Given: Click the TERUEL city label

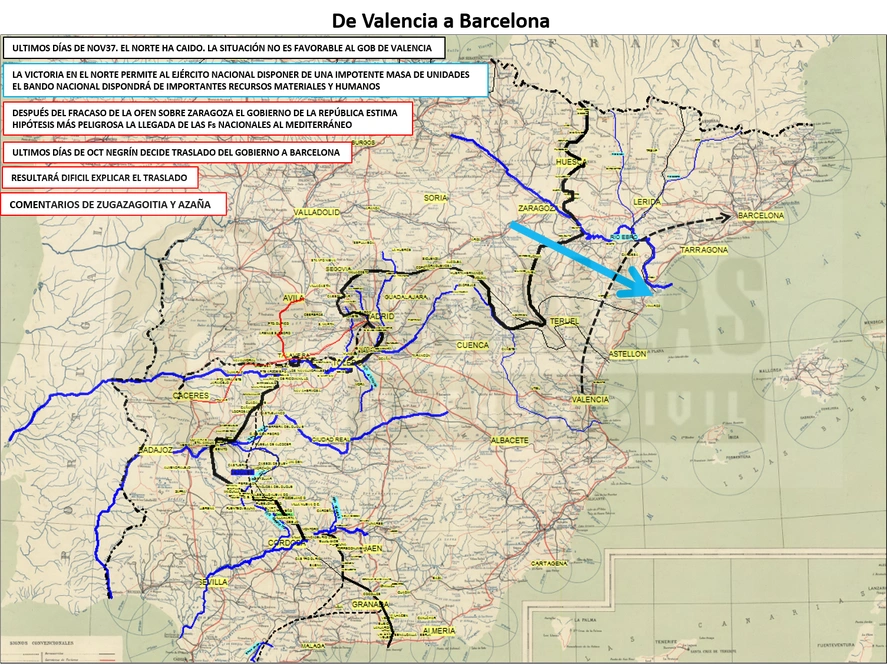Looking at the screenshot, I should 564,321.
